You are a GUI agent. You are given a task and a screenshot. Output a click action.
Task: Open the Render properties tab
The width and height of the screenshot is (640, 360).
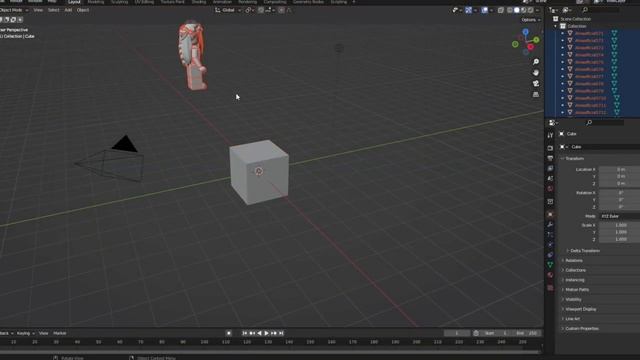(x=550, y=148)
